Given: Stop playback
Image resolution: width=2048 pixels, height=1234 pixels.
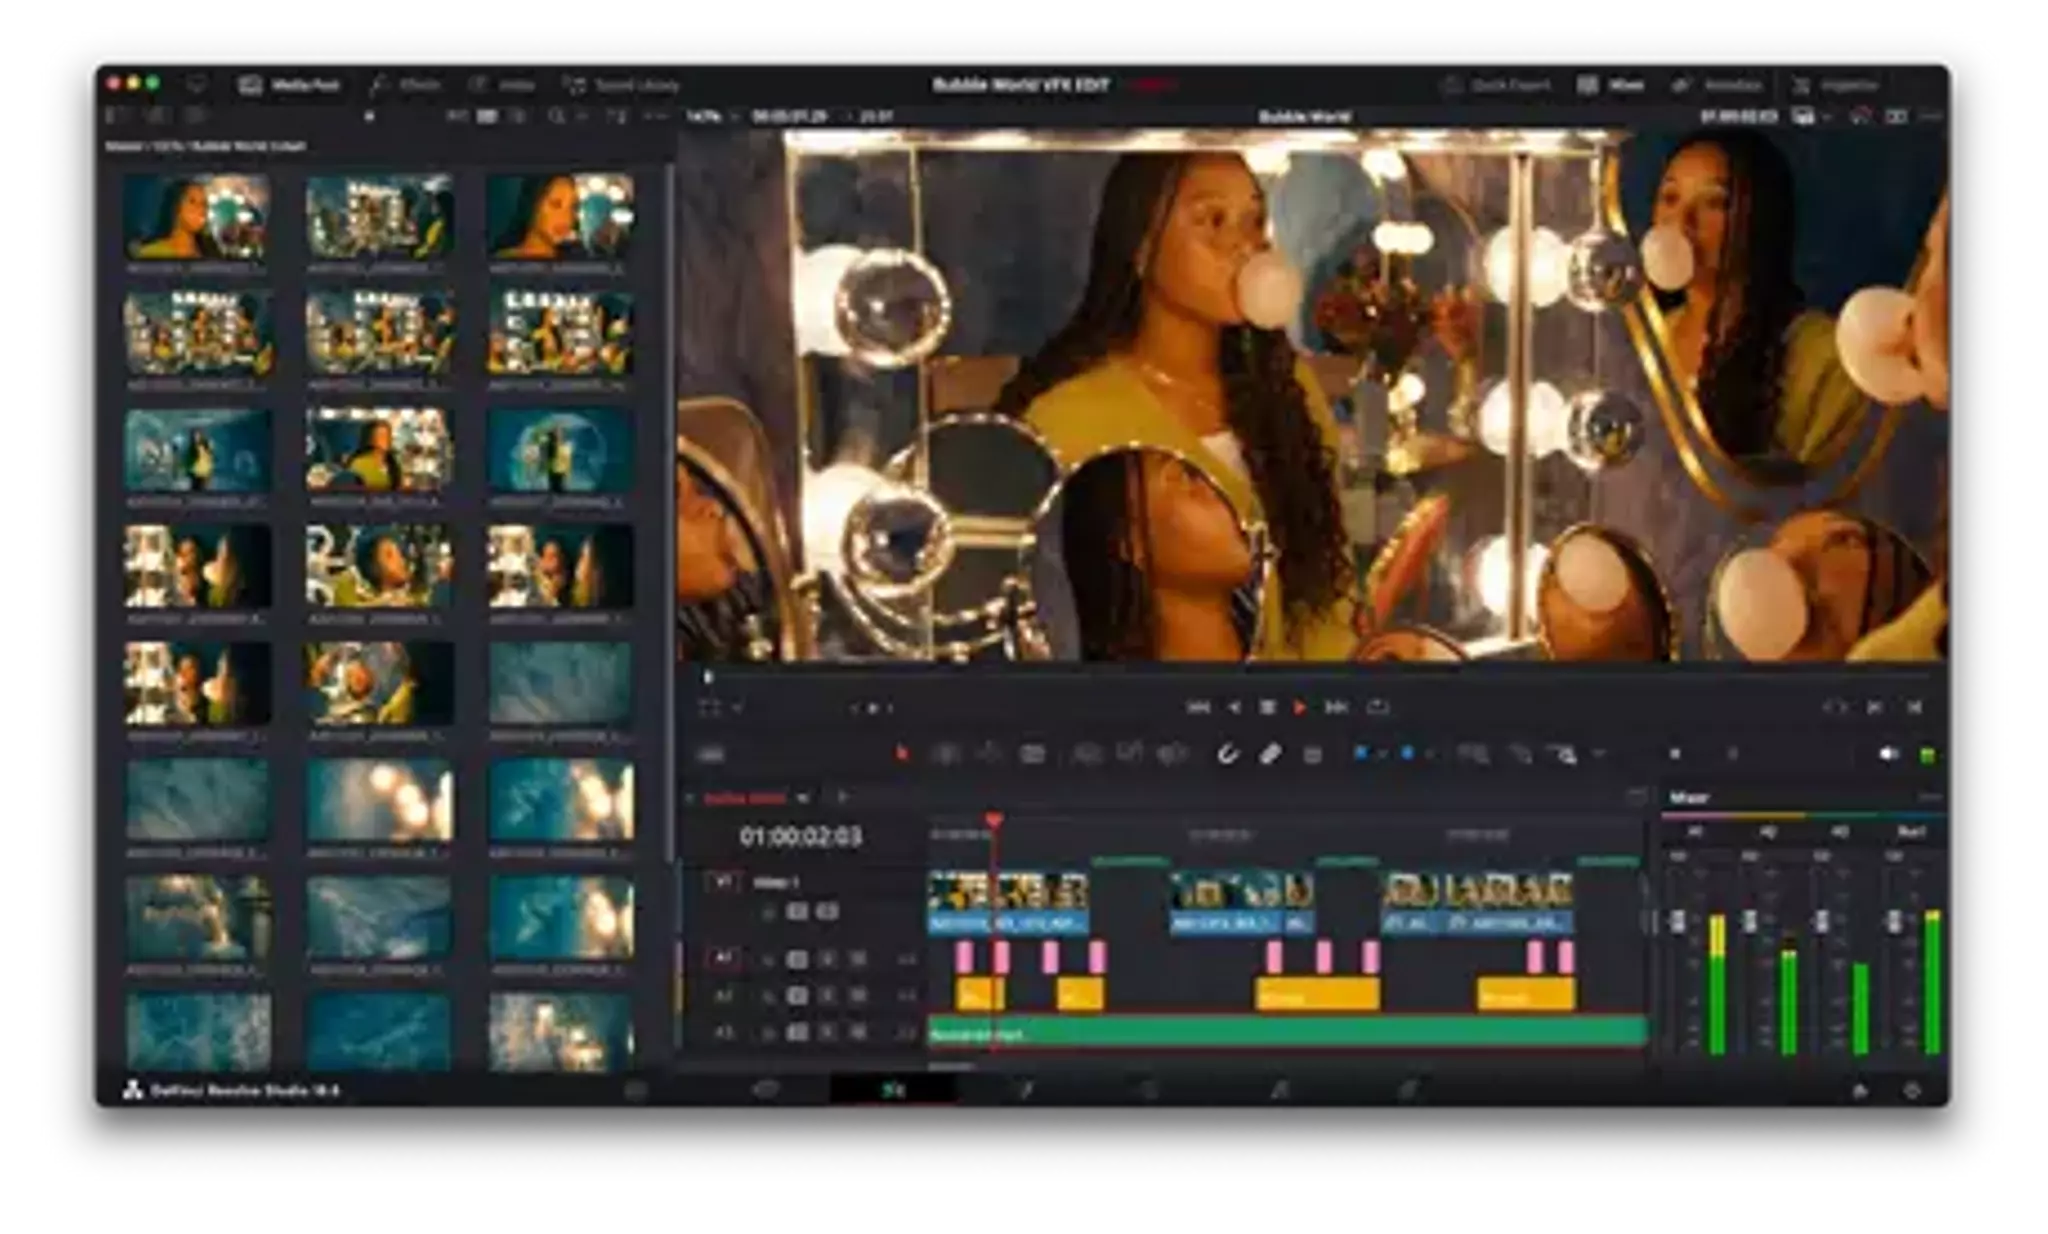Looking at the screenshot, I should 1267,707.
